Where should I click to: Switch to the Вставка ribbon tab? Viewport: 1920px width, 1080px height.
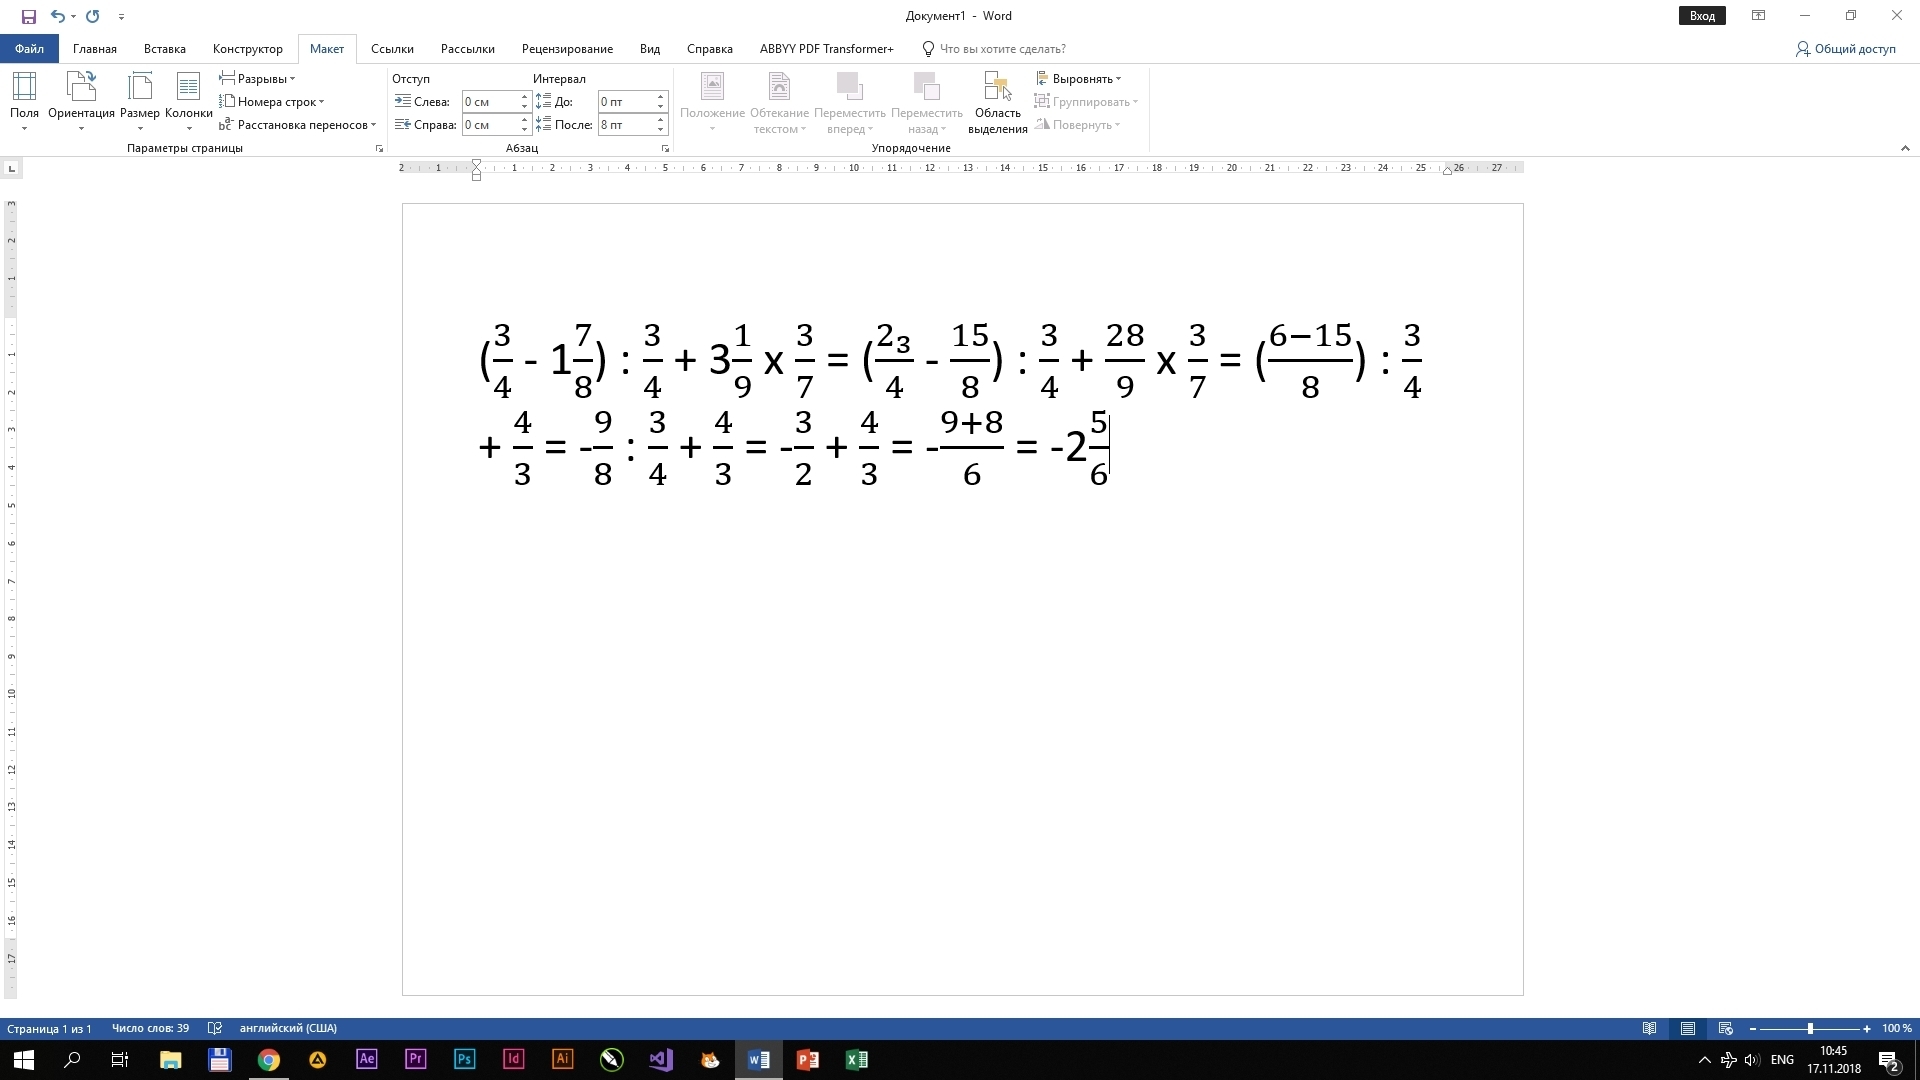pyautogui.click(x=164, y=48)
